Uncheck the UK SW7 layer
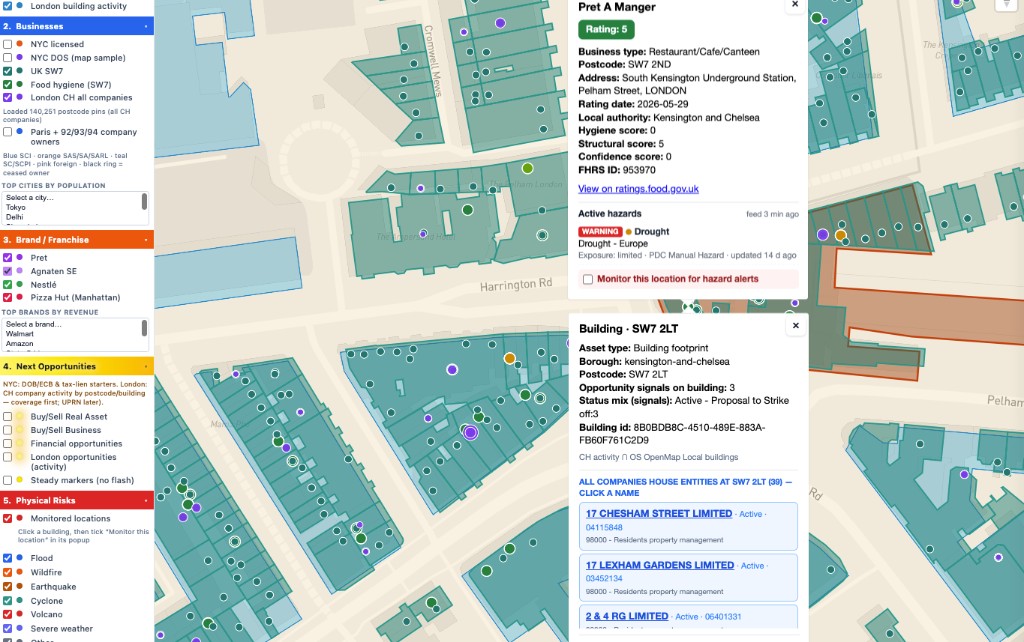Image resolution: width=1024 pixels, height=642 pixels. pyautogui.click(x=7, y=71)
